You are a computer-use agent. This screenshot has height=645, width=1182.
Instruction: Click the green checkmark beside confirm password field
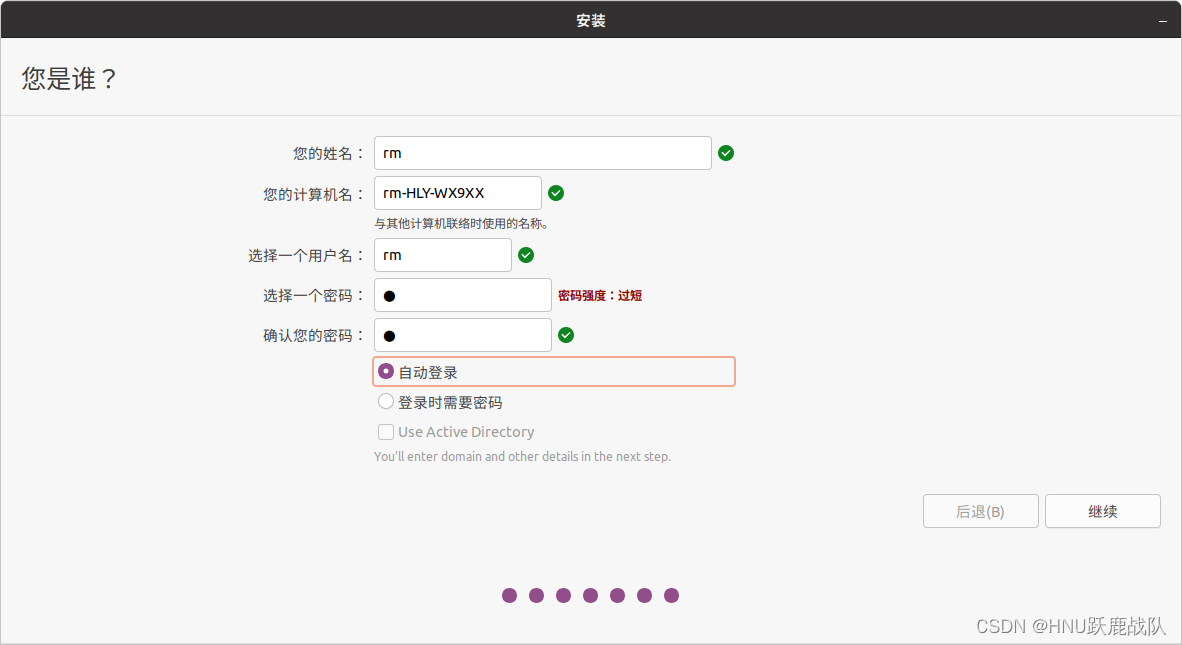coord(566,335)
